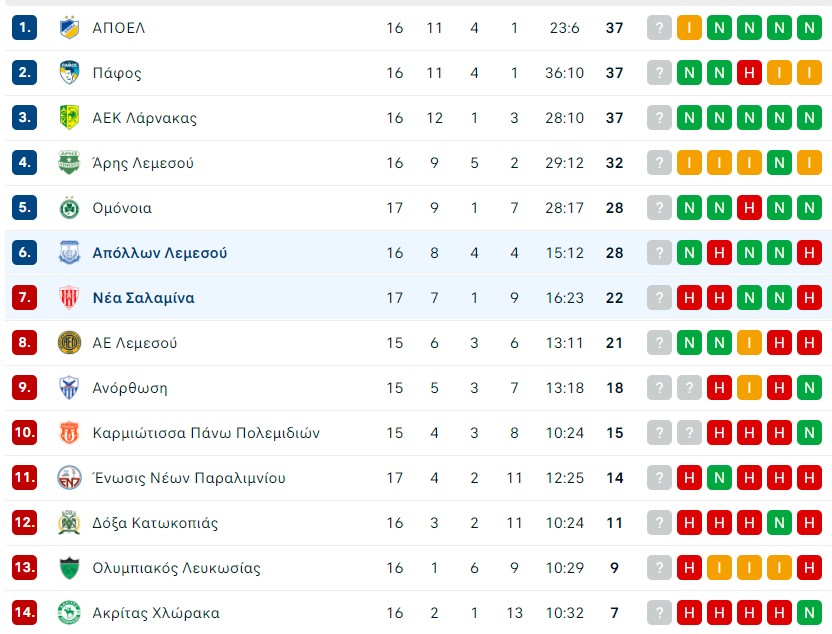Click the ΑΠΟΕΛ team crest icon
Image resolution: width=832 pixels, height=634 pixels.
(x=70, y=28)
